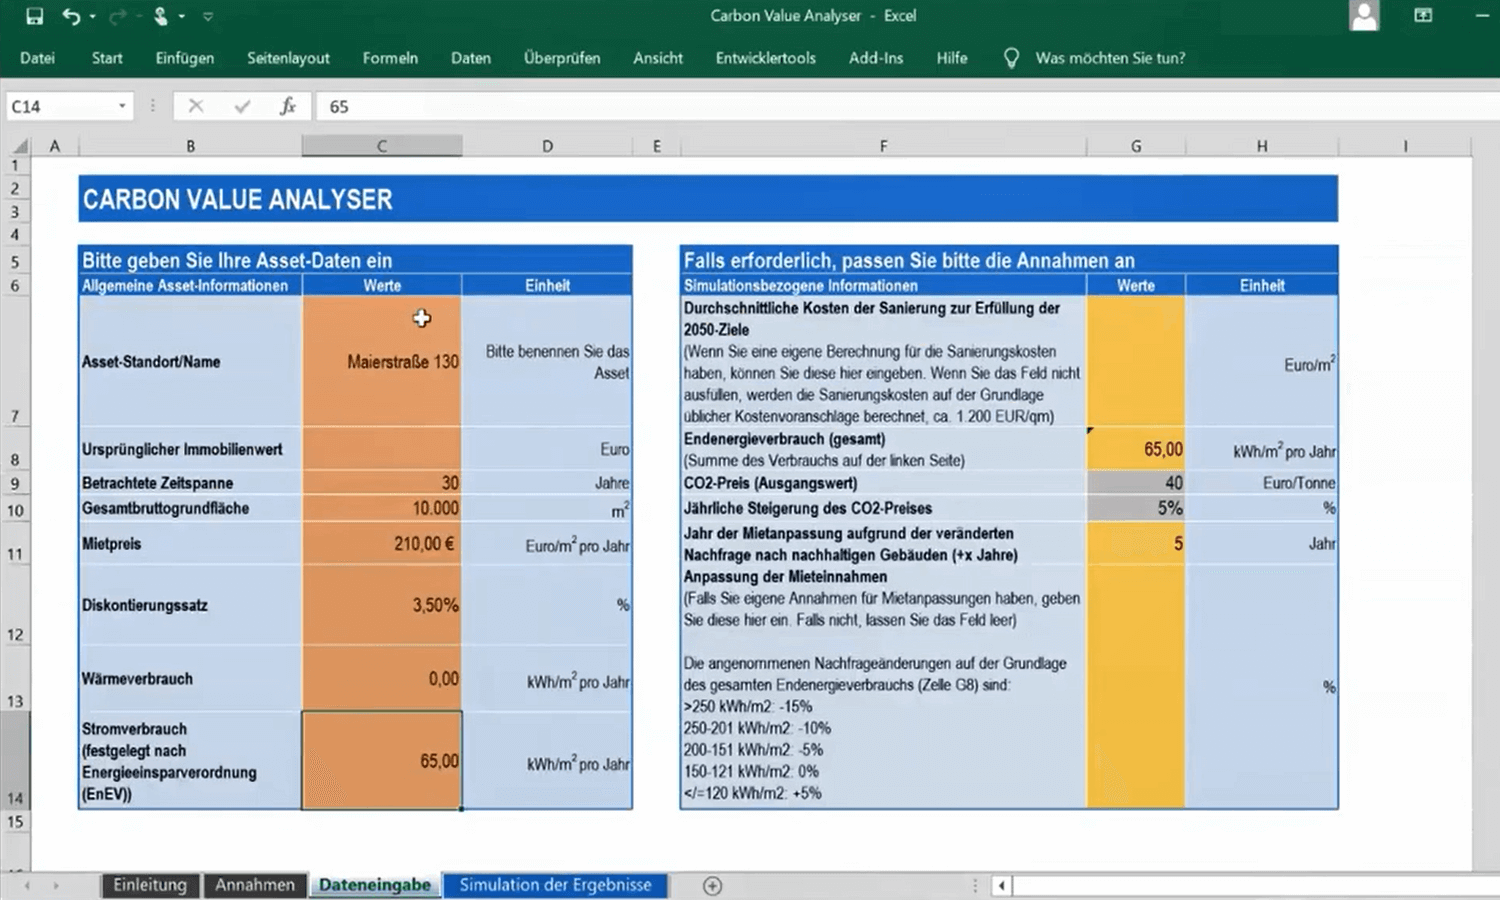Click the Betrachtete Zeitspanne value '30'
The width and height of the screenshot is (1500, 900).
(x=382, y=483)
